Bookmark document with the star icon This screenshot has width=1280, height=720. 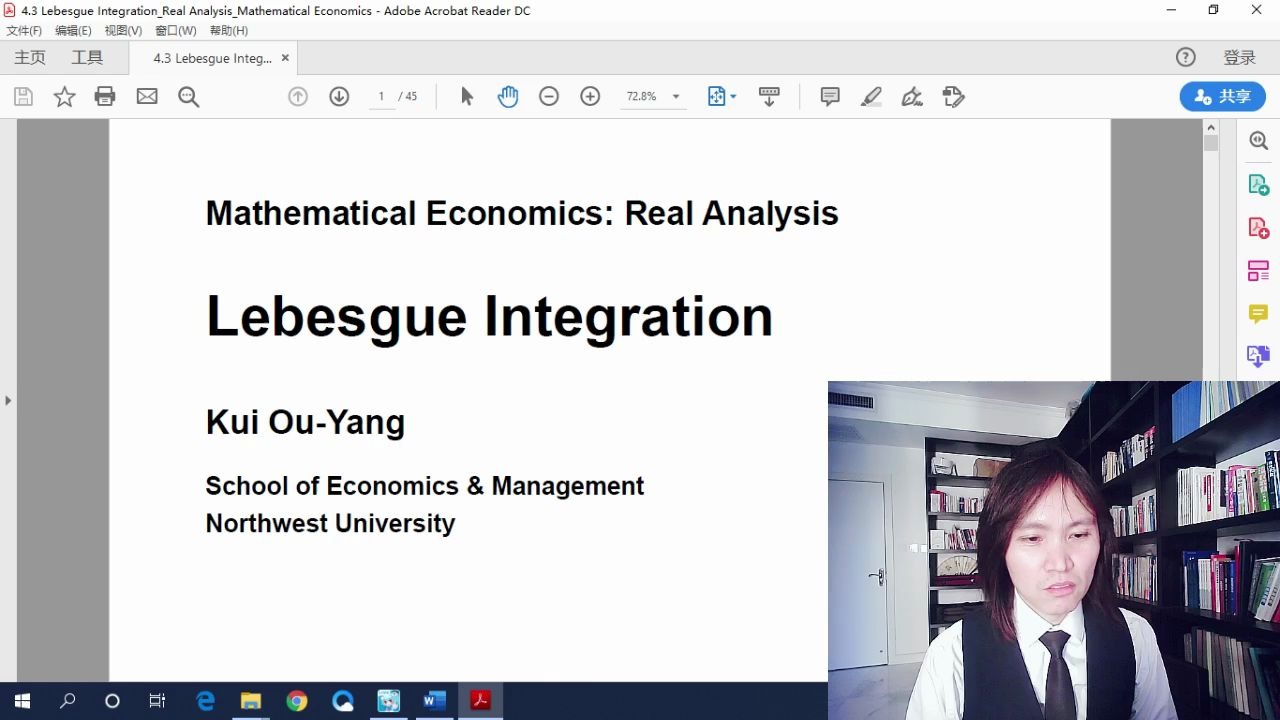pyautogui.click(x=64, y=97)
